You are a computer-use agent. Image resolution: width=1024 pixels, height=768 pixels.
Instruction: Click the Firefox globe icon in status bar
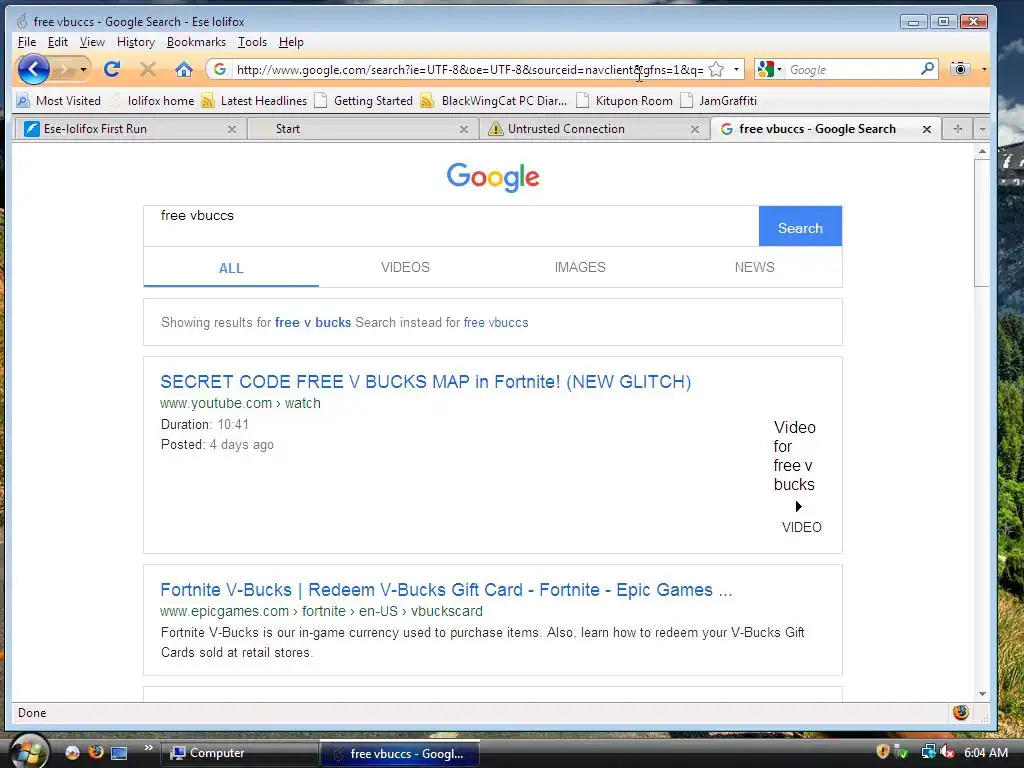click(961, 712)
